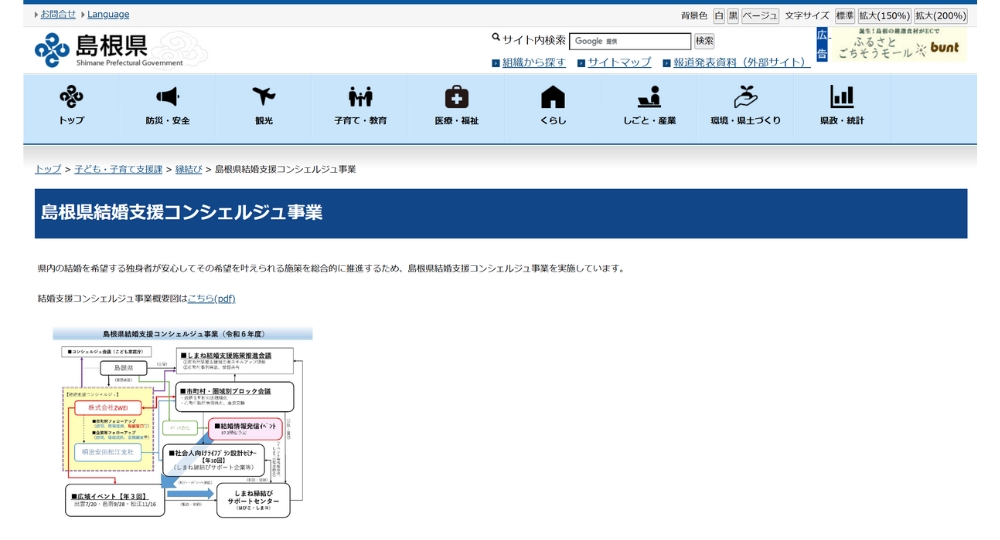Image resolution: width=1000 pixels, height=540 pixels.
Task: Open the お問合せ link
Action: click(x=58, y=14)
